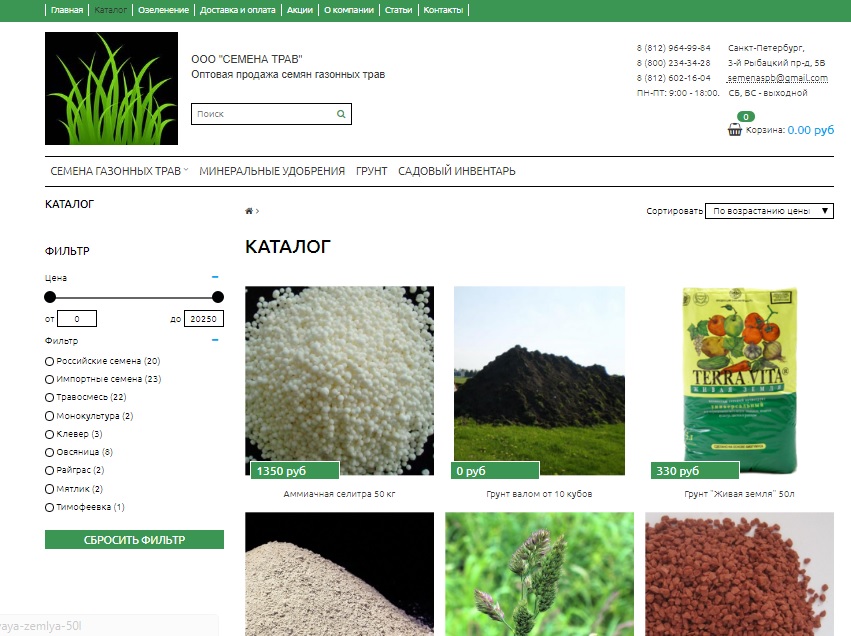851x636 pixels.
Task: Open the sort order dropdown
Action: pos(769,211)
